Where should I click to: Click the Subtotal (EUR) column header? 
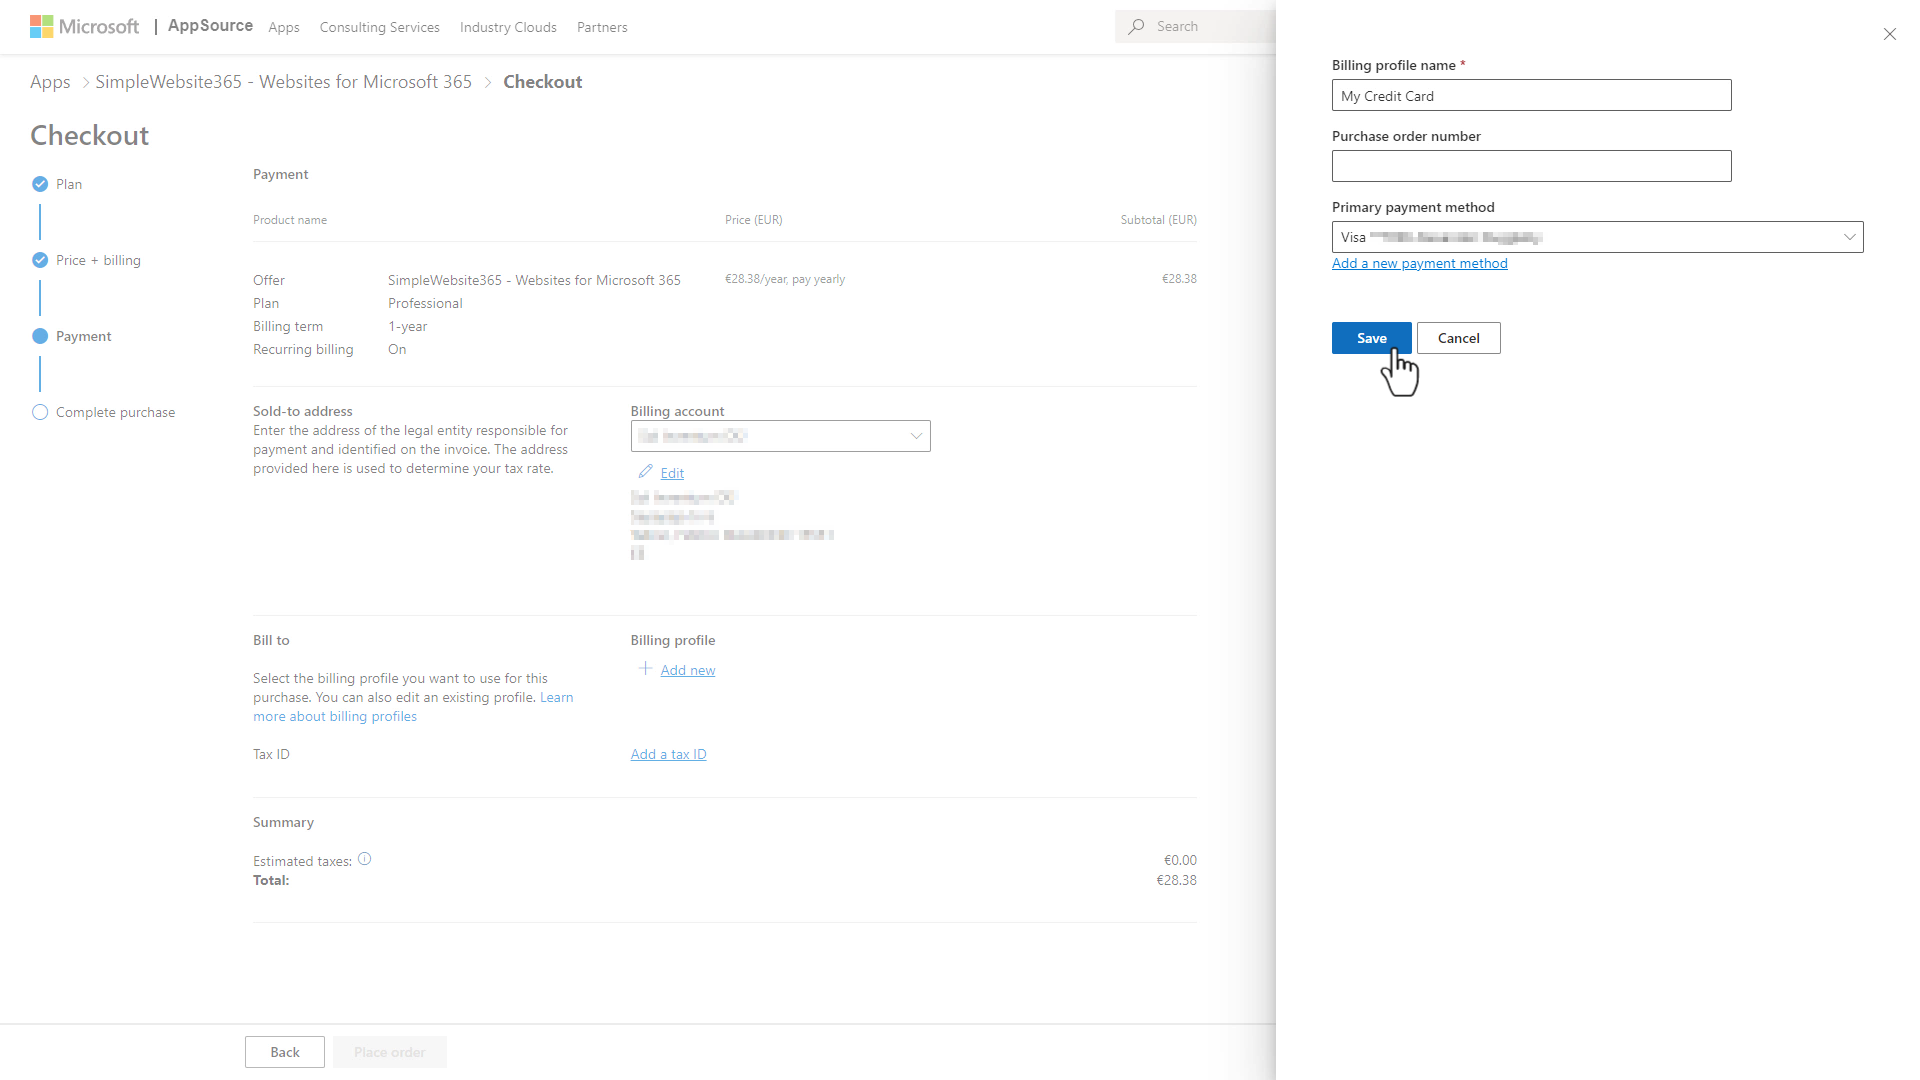coord(1158,220)
